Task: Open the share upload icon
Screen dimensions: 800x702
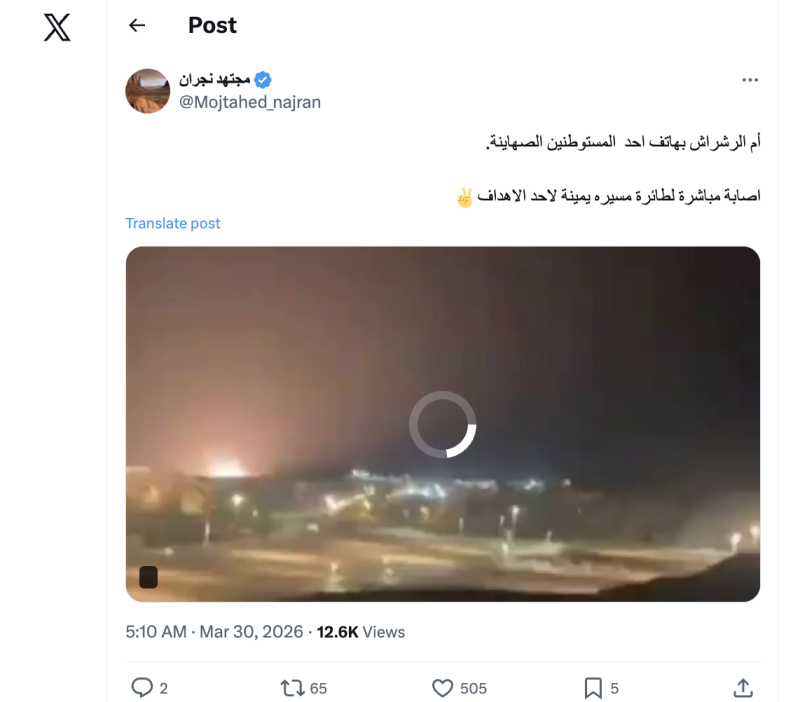Action: [x=743, y=688]
